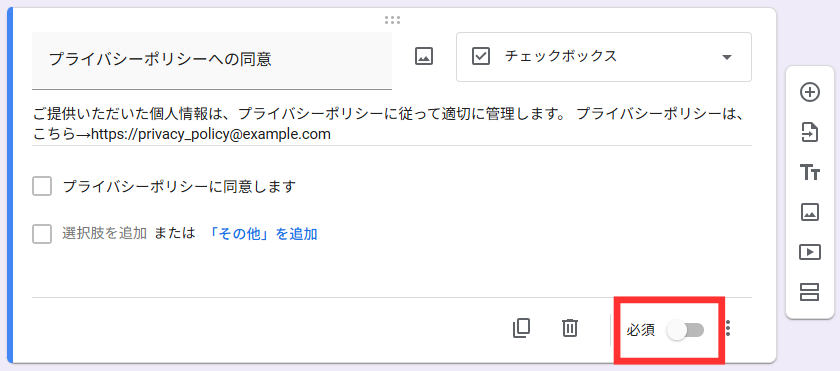The width and height of the screenshot is (840, 371).
Task: Check the プライバシーポリシーに同意します checkbox
Action: (x=42, y=187)
